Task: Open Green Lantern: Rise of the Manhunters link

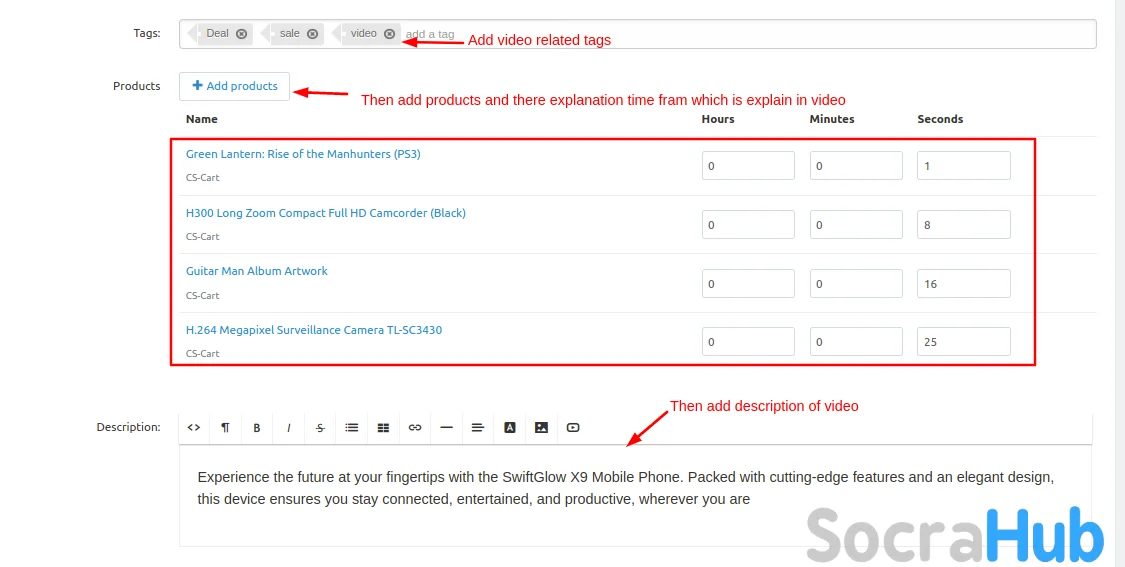Action: click(303, 154)
